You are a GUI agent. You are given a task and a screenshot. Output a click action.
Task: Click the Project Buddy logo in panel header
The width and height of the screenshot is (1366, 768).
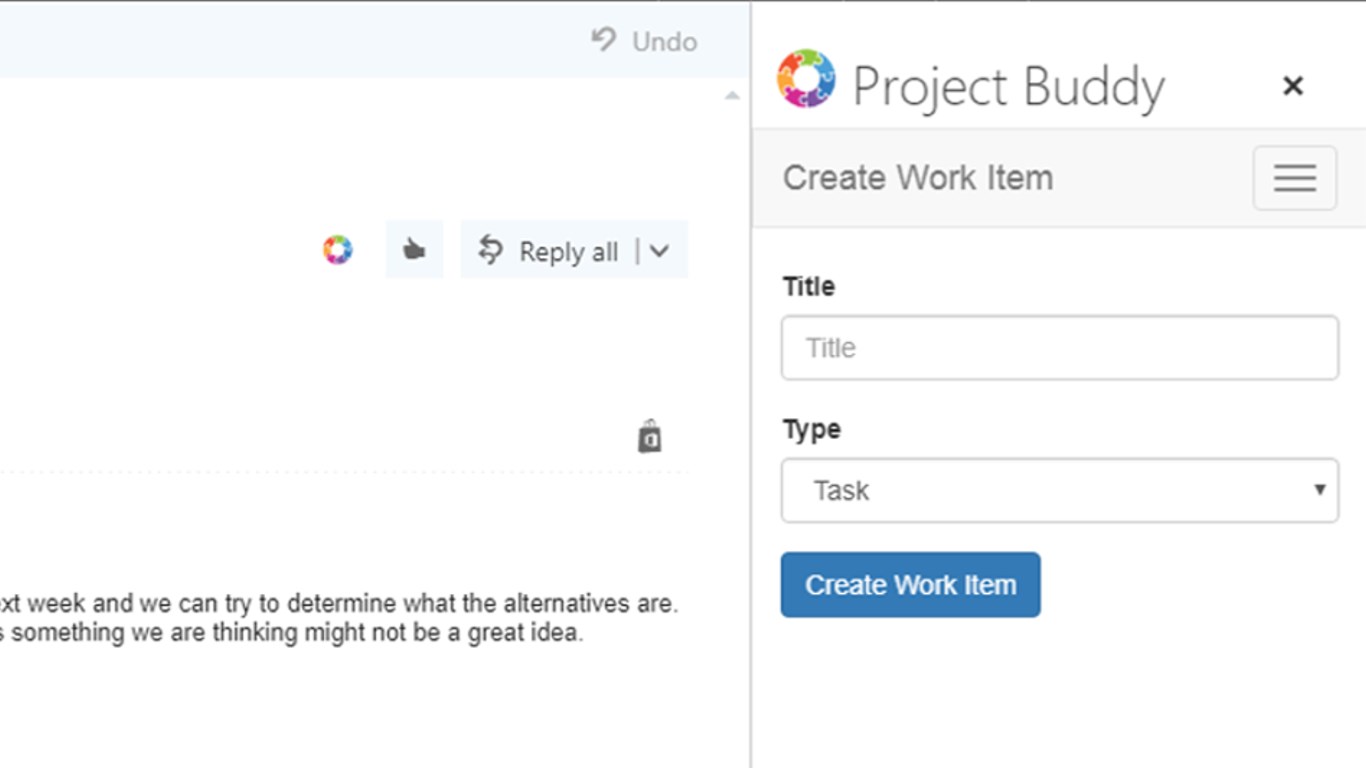pos(806,79)
